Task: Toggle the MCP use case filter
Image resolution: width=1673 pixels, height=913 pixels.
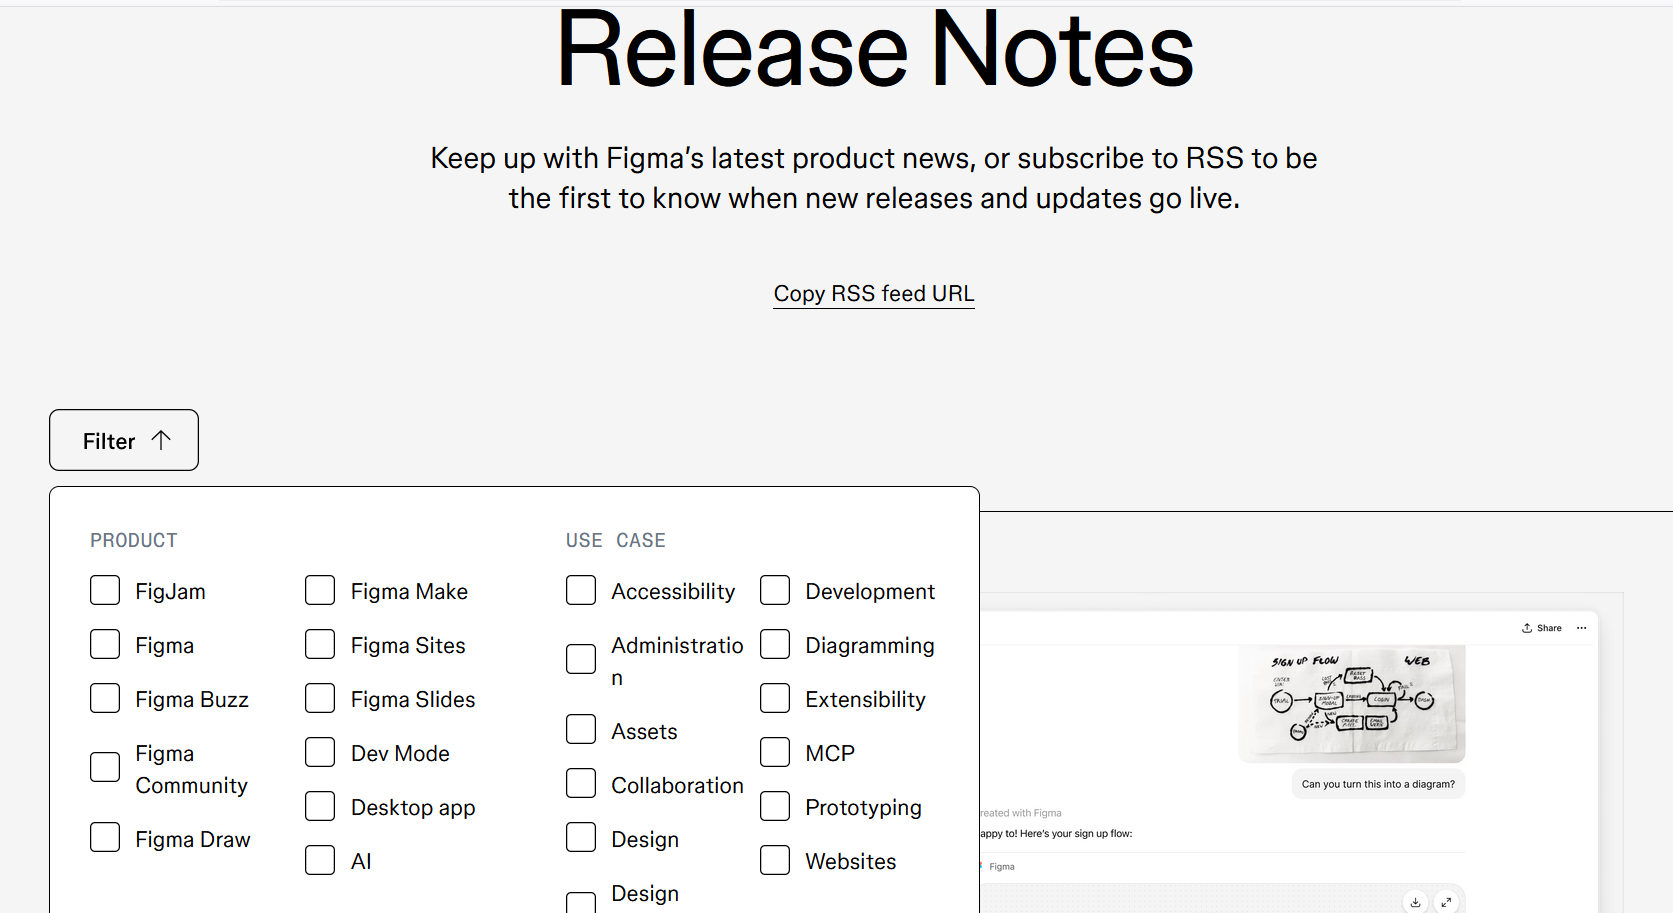Action: click(x=775, y=752)
